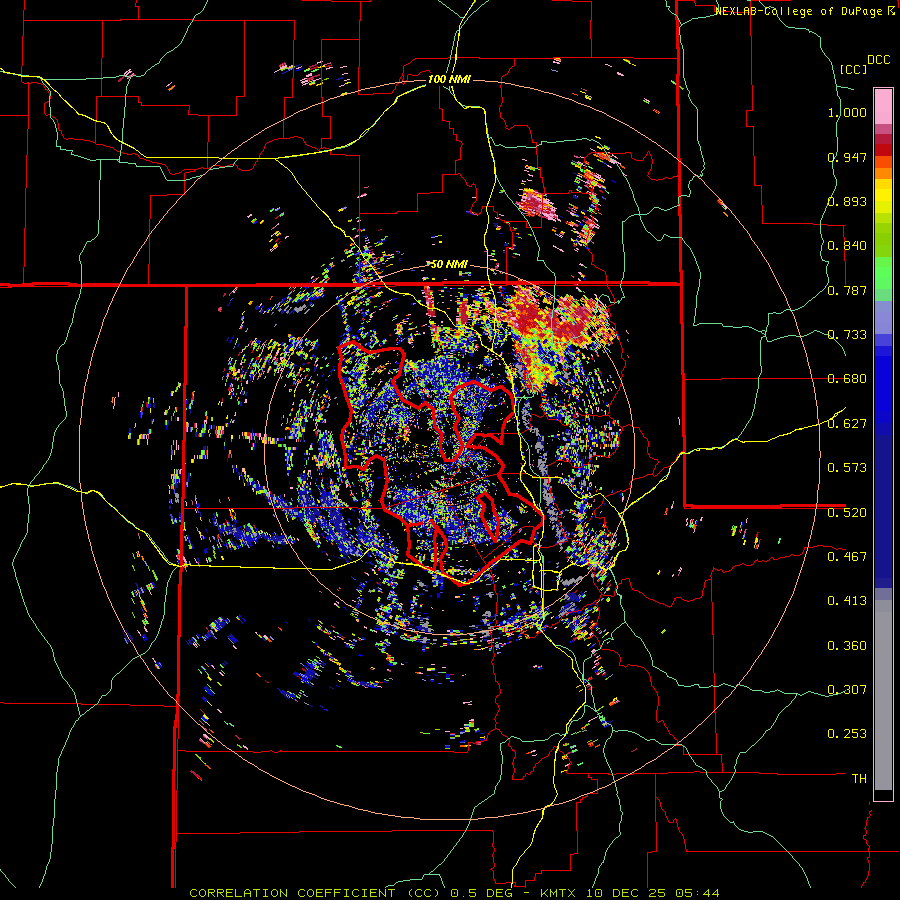The width and height of the screenshot is (900, 900).
Task: Pick the gray lower color bar segment
Action: 883,695
